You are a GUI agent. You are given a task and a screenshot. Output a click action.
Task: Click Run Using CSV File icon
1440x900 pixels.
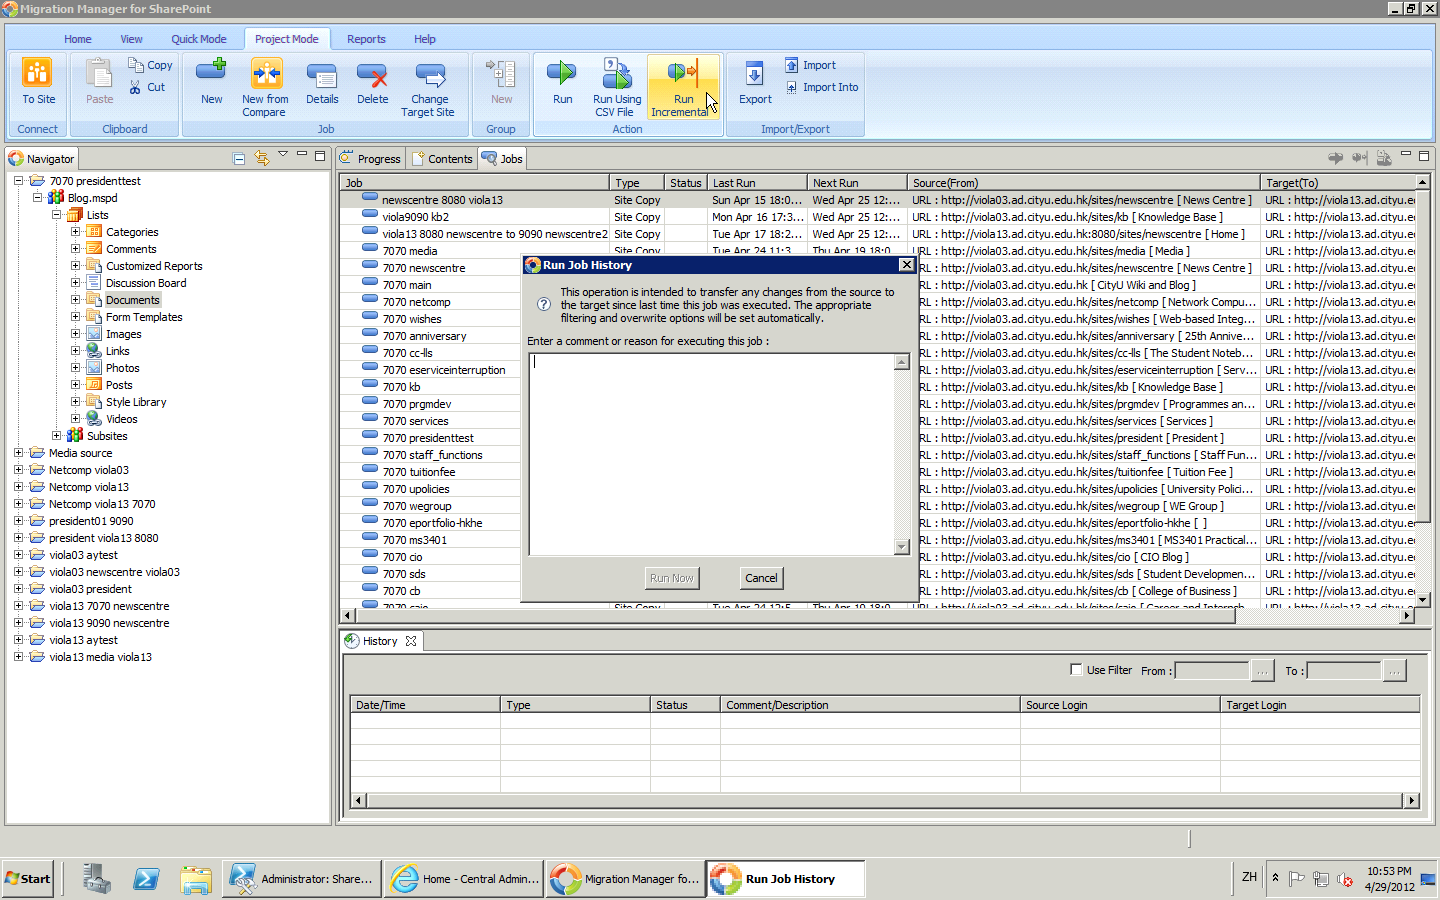point(617,73)
